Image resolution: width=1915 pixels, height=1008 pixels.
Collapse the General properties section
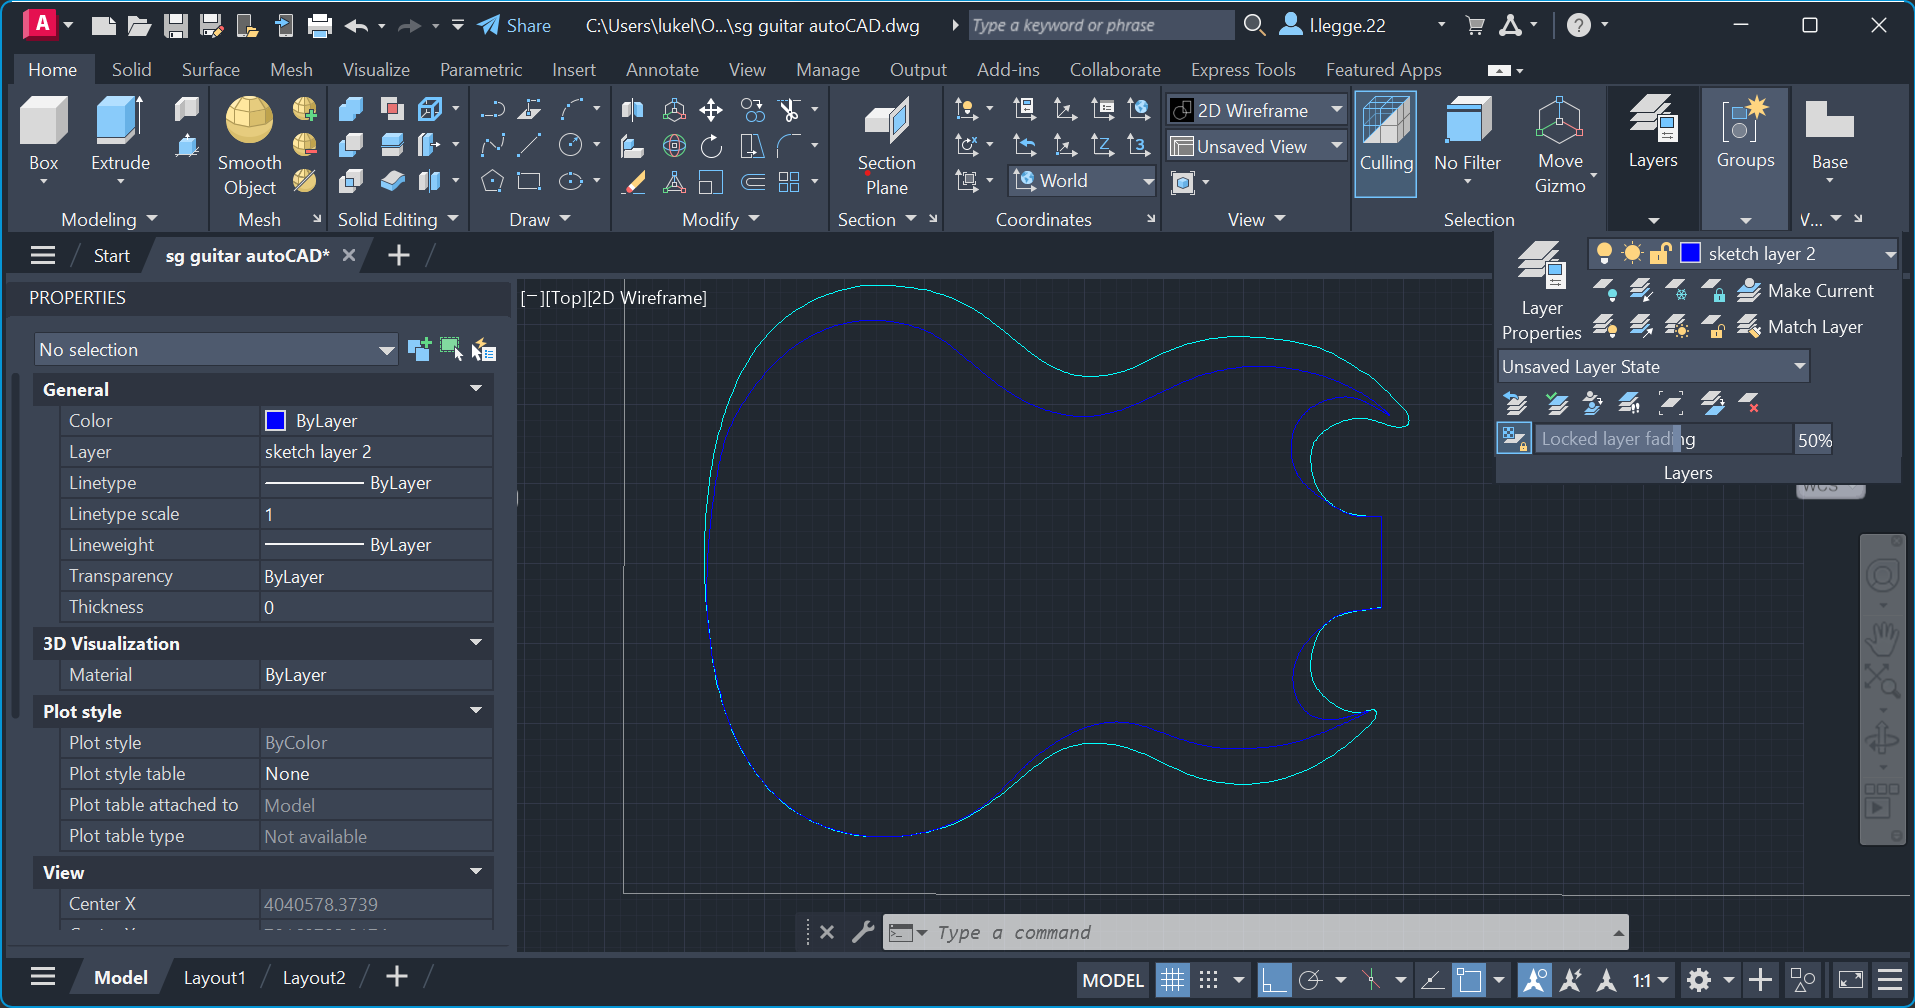click(475, 389)
